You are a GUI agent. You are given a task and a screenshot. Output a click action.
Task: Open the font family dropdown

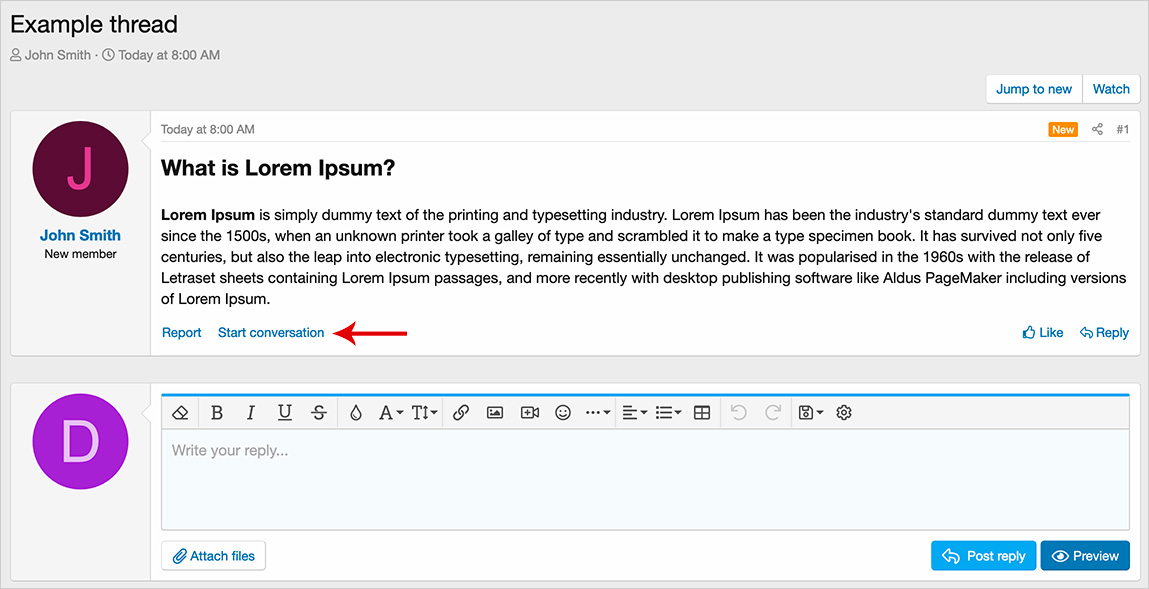coord(389,412)
